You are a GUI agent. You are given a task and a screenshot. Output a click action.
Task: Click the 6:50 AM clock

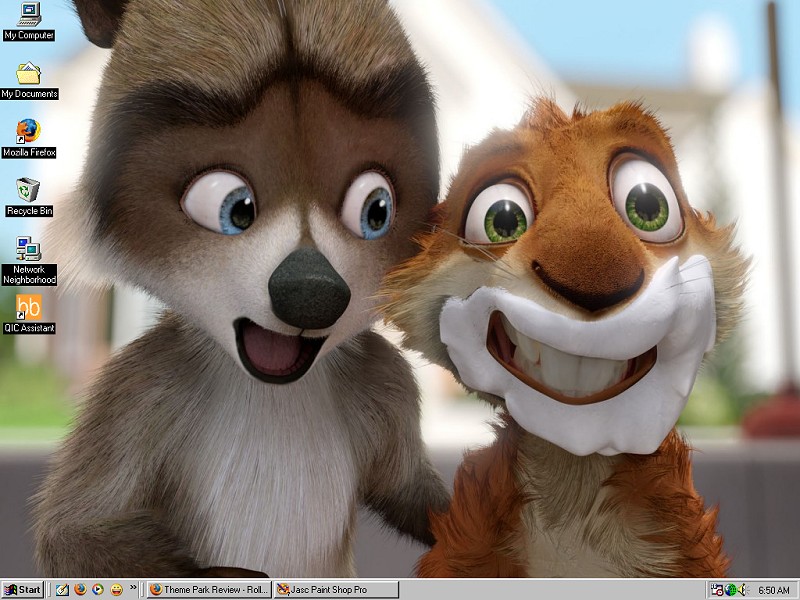pyautogui.click(x=773, y=590)
